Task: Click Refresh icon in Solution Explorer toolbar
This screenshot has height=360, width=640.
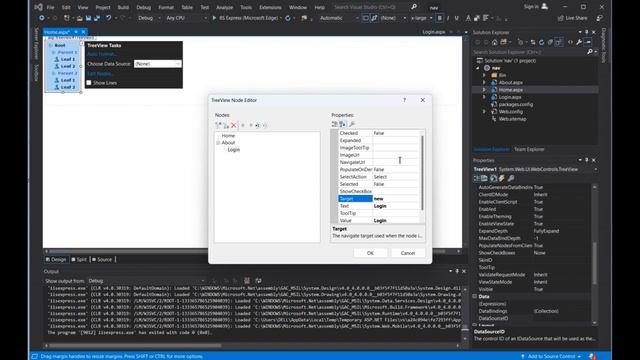Action: pyautogui.click(x=542, y=42)
